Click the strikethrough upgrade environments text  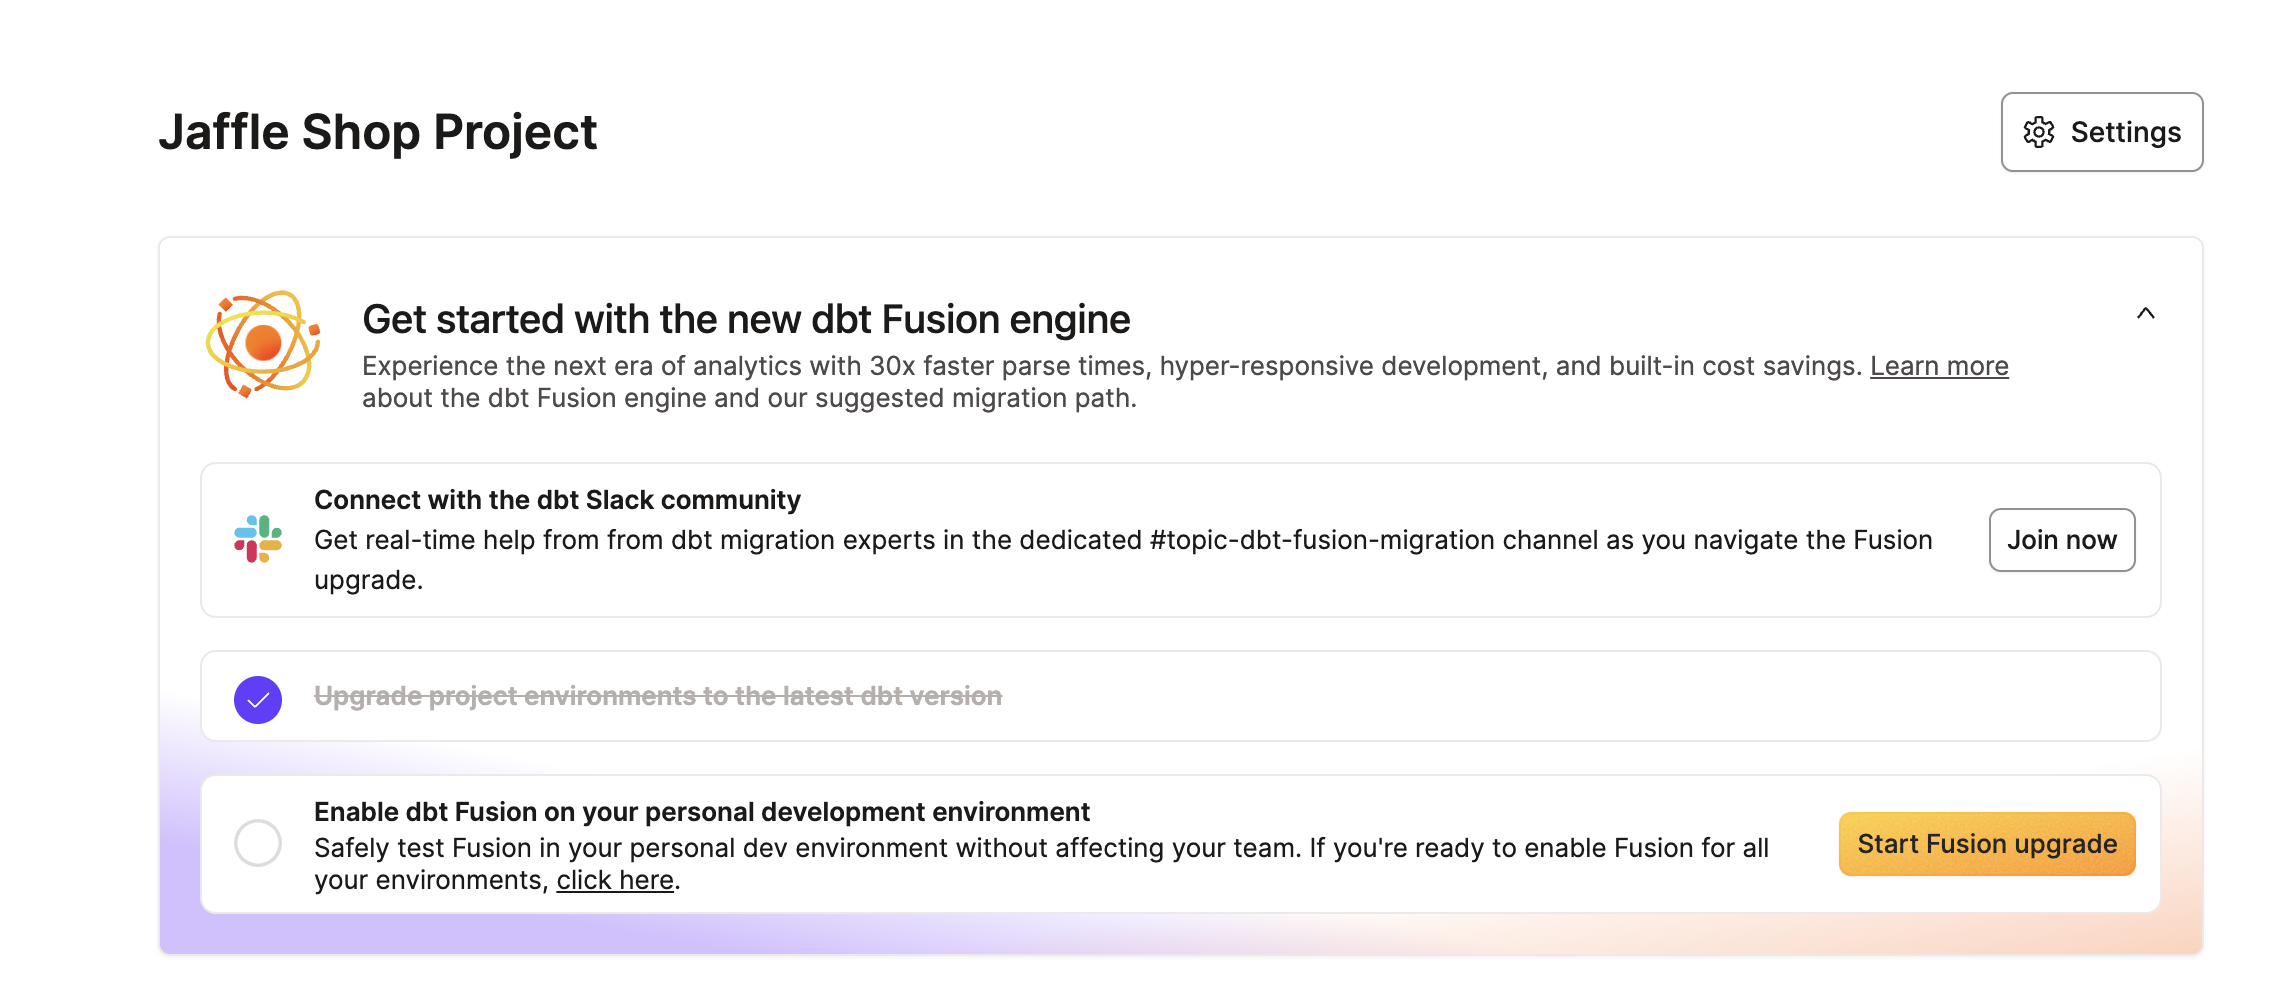(658, 696)
